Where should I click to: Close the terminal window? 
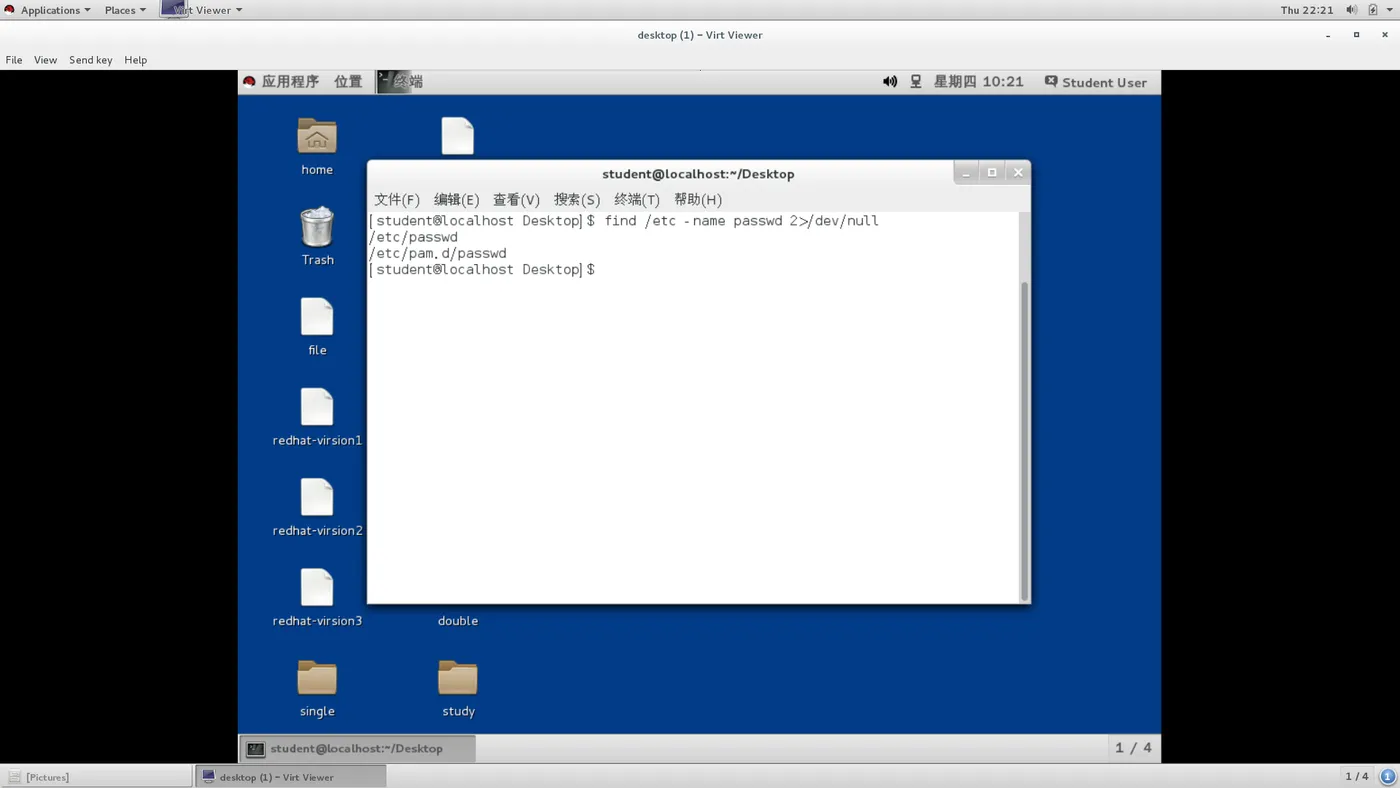point(1018,173)
